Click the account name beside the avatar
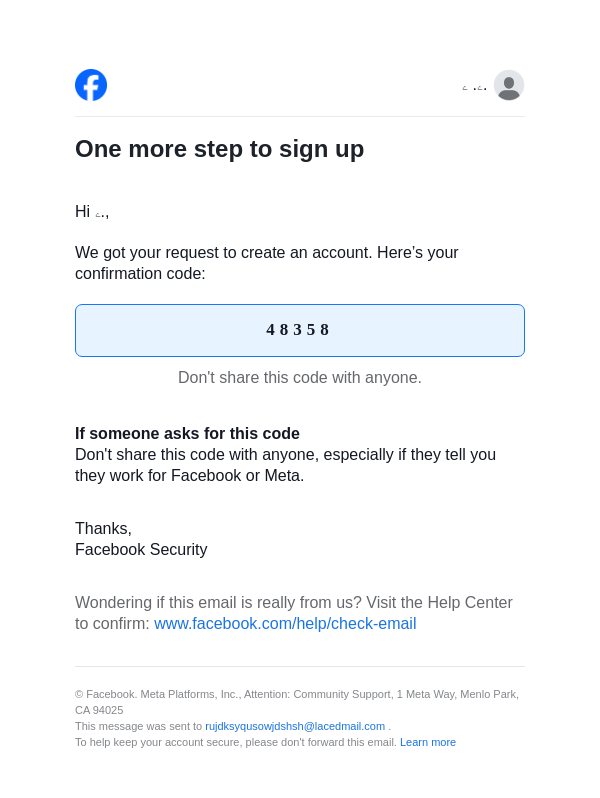Image resolution: width=600 pixels, height=798 pixels. point(475,87)
